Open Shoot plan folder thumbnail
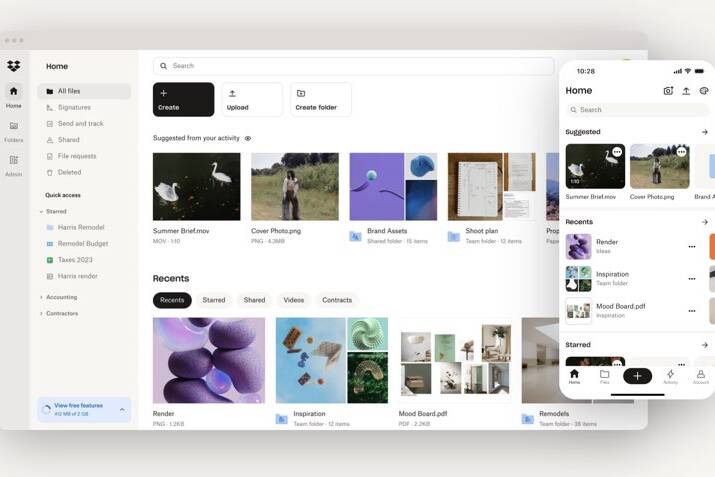The image size is (715, 477). pos(492,187)
